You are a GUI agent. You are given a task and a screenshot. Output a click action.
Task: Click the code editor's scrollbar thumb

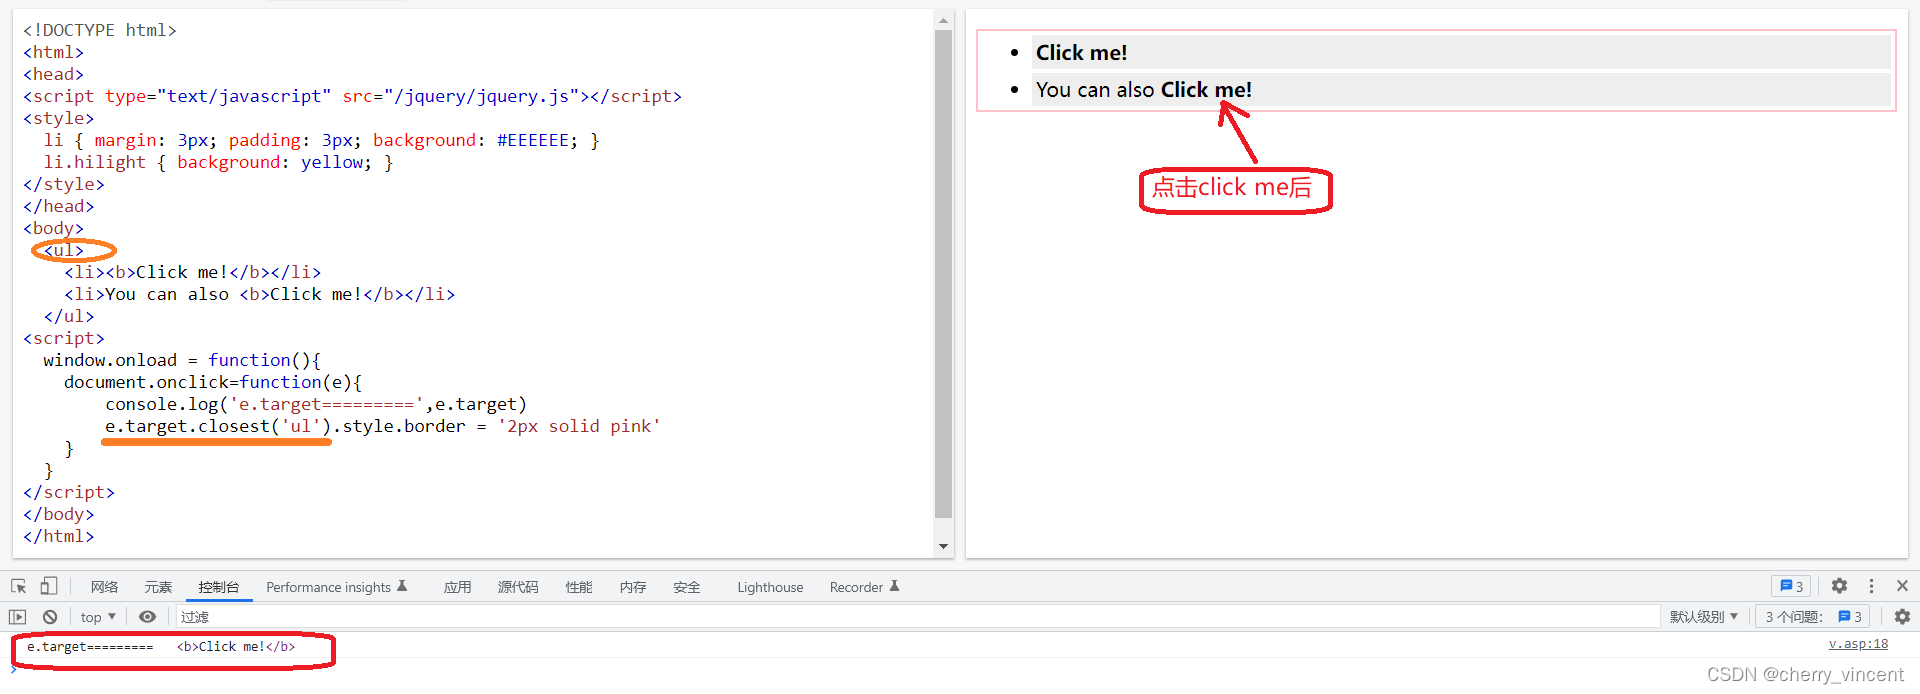[943, 274]
